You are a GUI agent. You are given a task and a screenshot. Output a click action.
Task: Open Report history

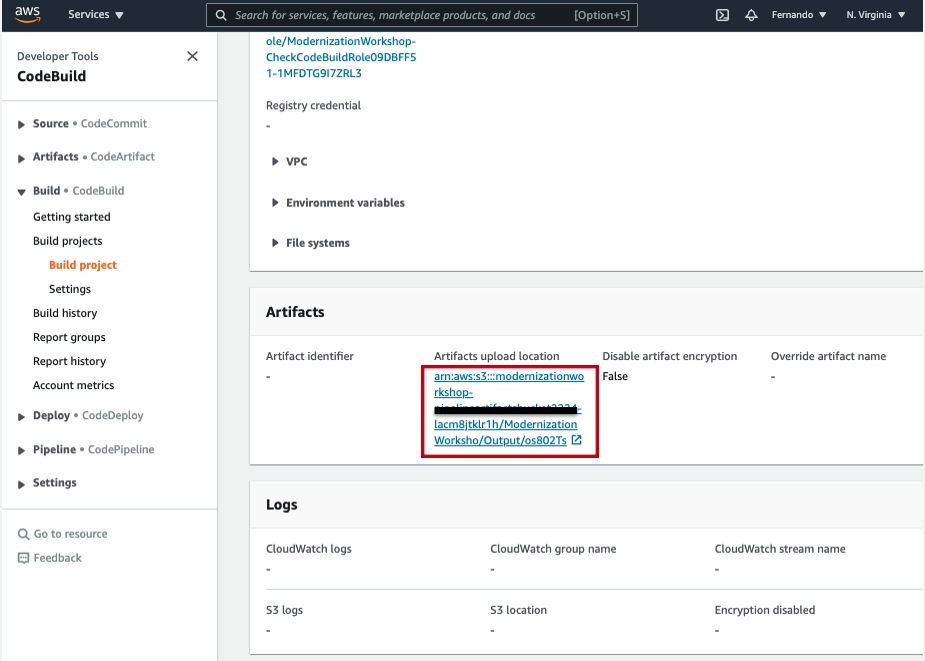point(69,361)
